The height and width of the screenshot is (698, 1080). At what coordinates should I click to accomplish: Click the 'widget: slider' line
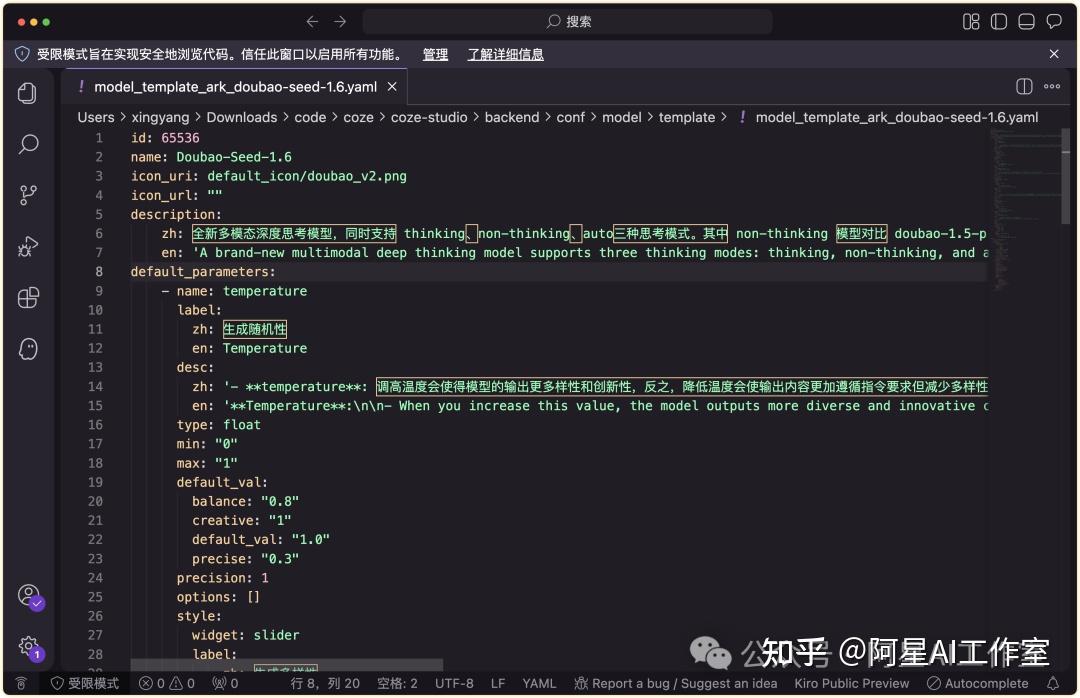point(245,635)
